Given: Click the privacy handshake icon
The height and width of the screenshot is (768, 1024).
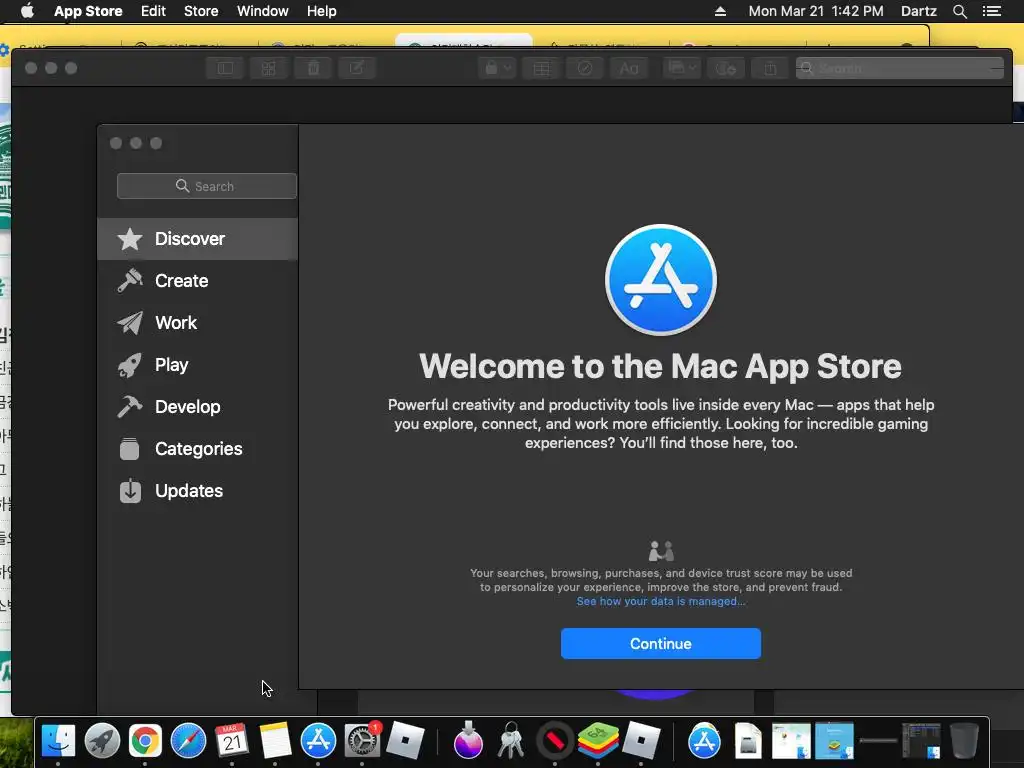Looking at the screenshot, I should coord(660,551).
